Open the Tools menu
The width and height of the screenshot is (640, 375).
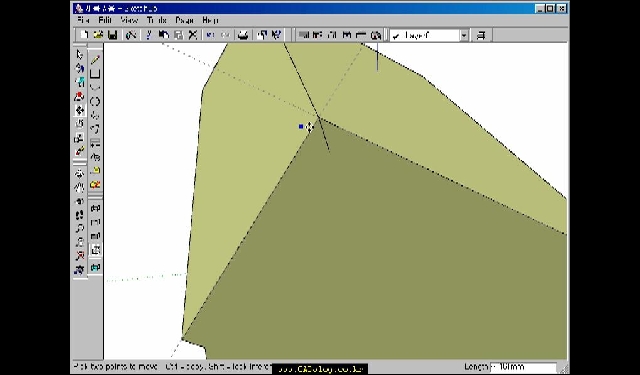[157, 20]
